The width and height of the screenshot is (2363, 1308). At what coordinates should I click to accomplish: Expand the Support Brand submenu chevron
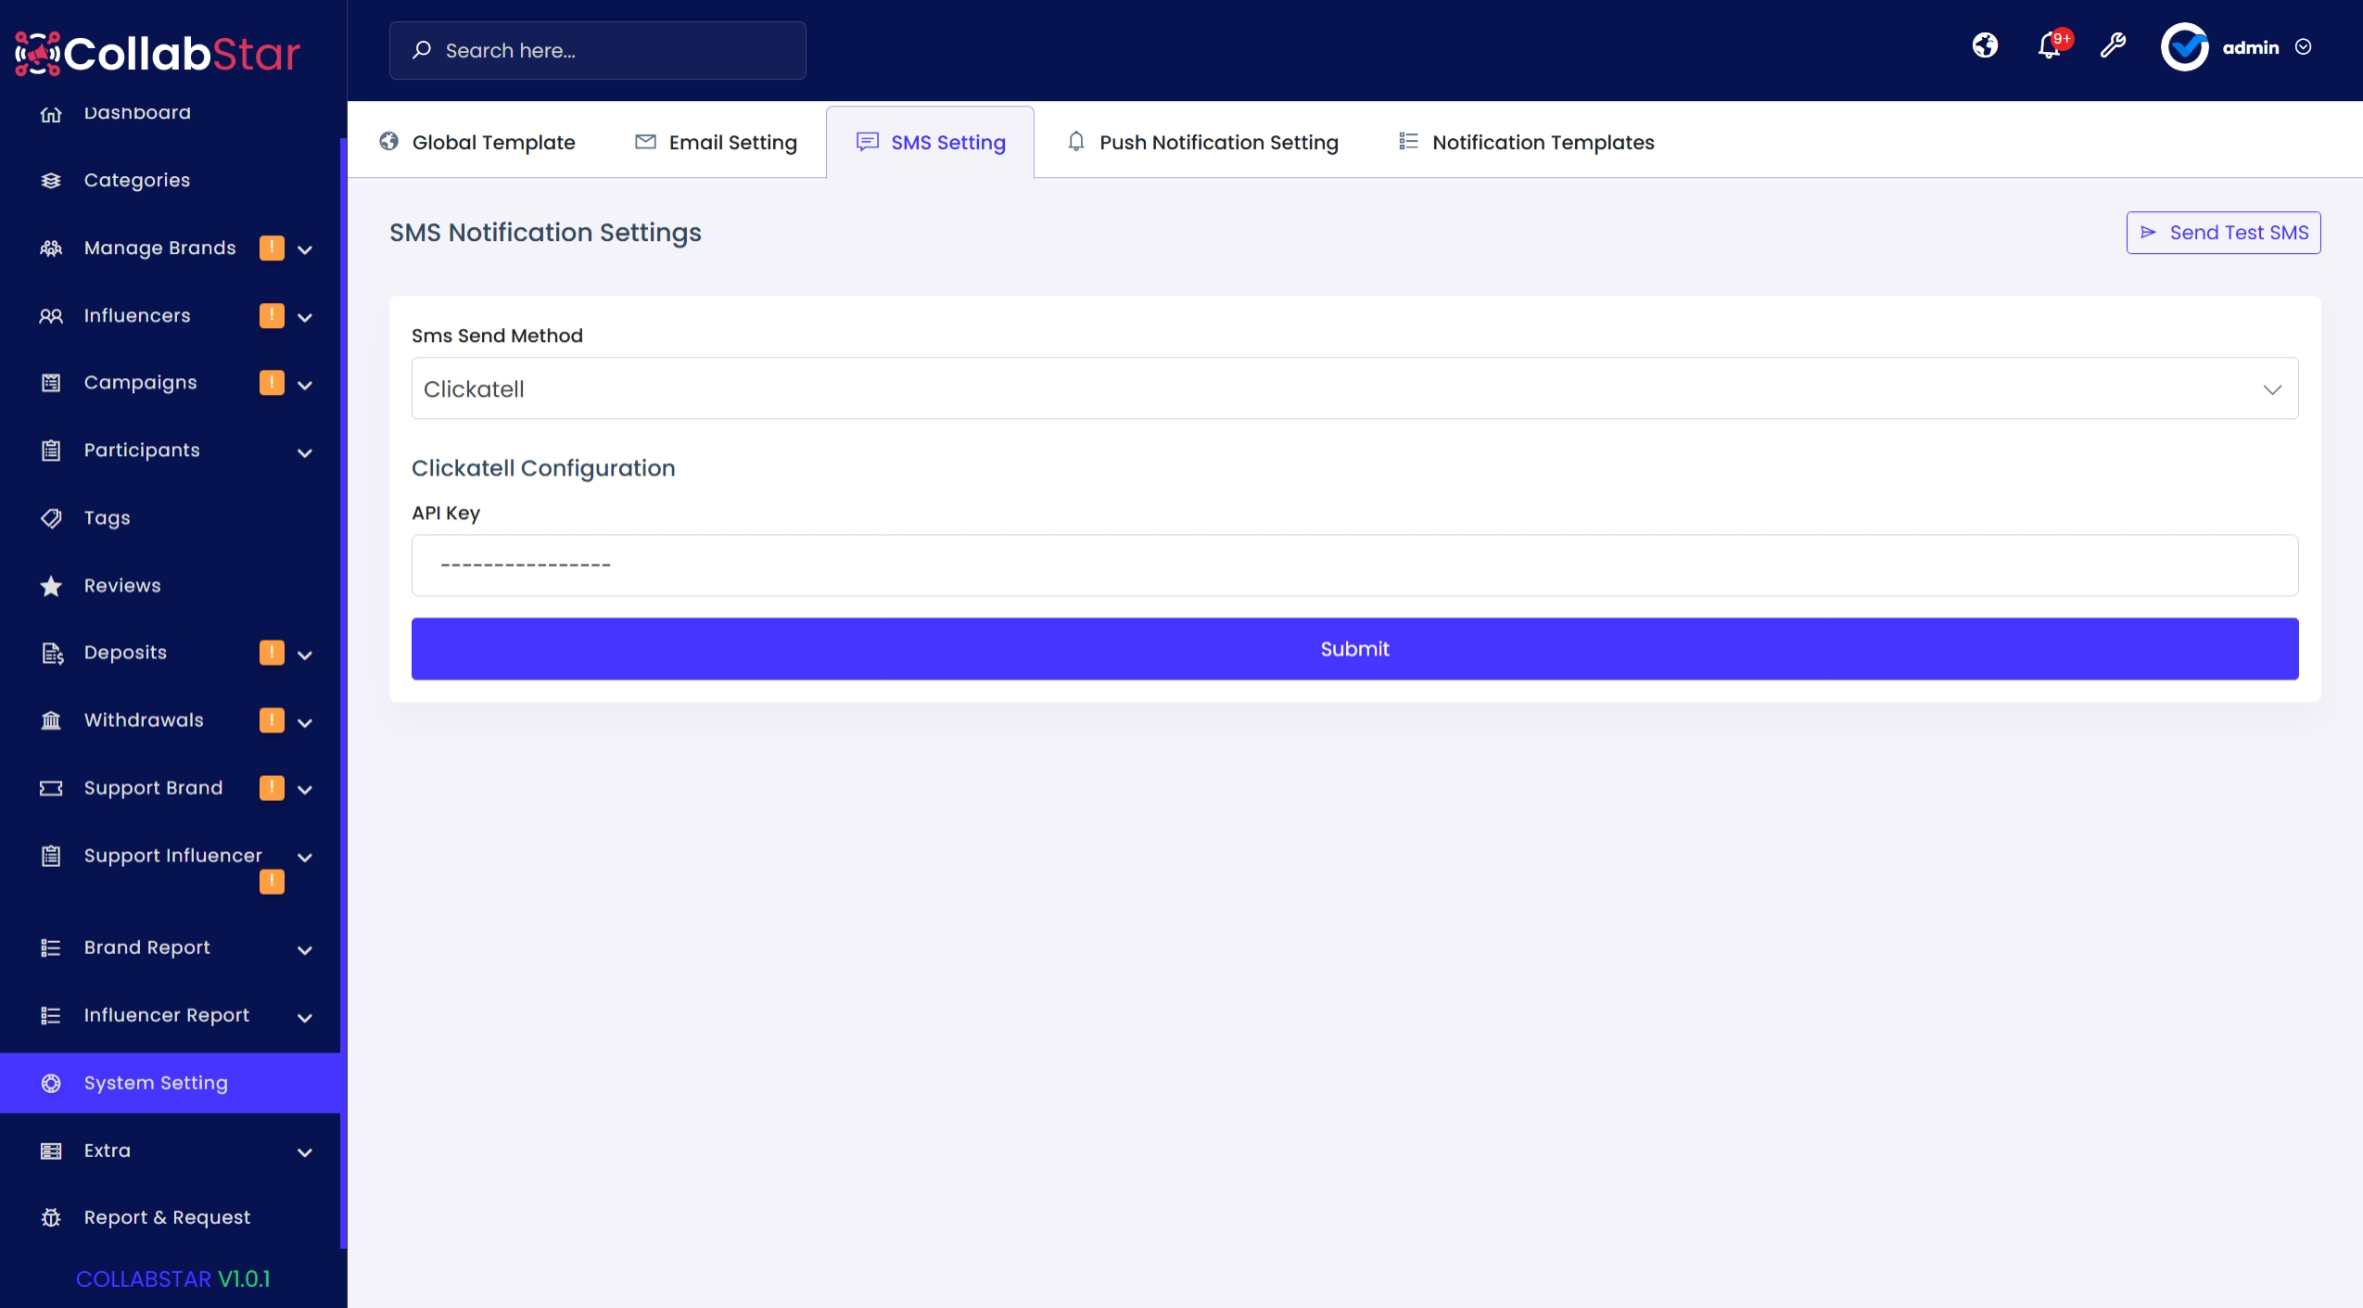(x=305, y=789)
